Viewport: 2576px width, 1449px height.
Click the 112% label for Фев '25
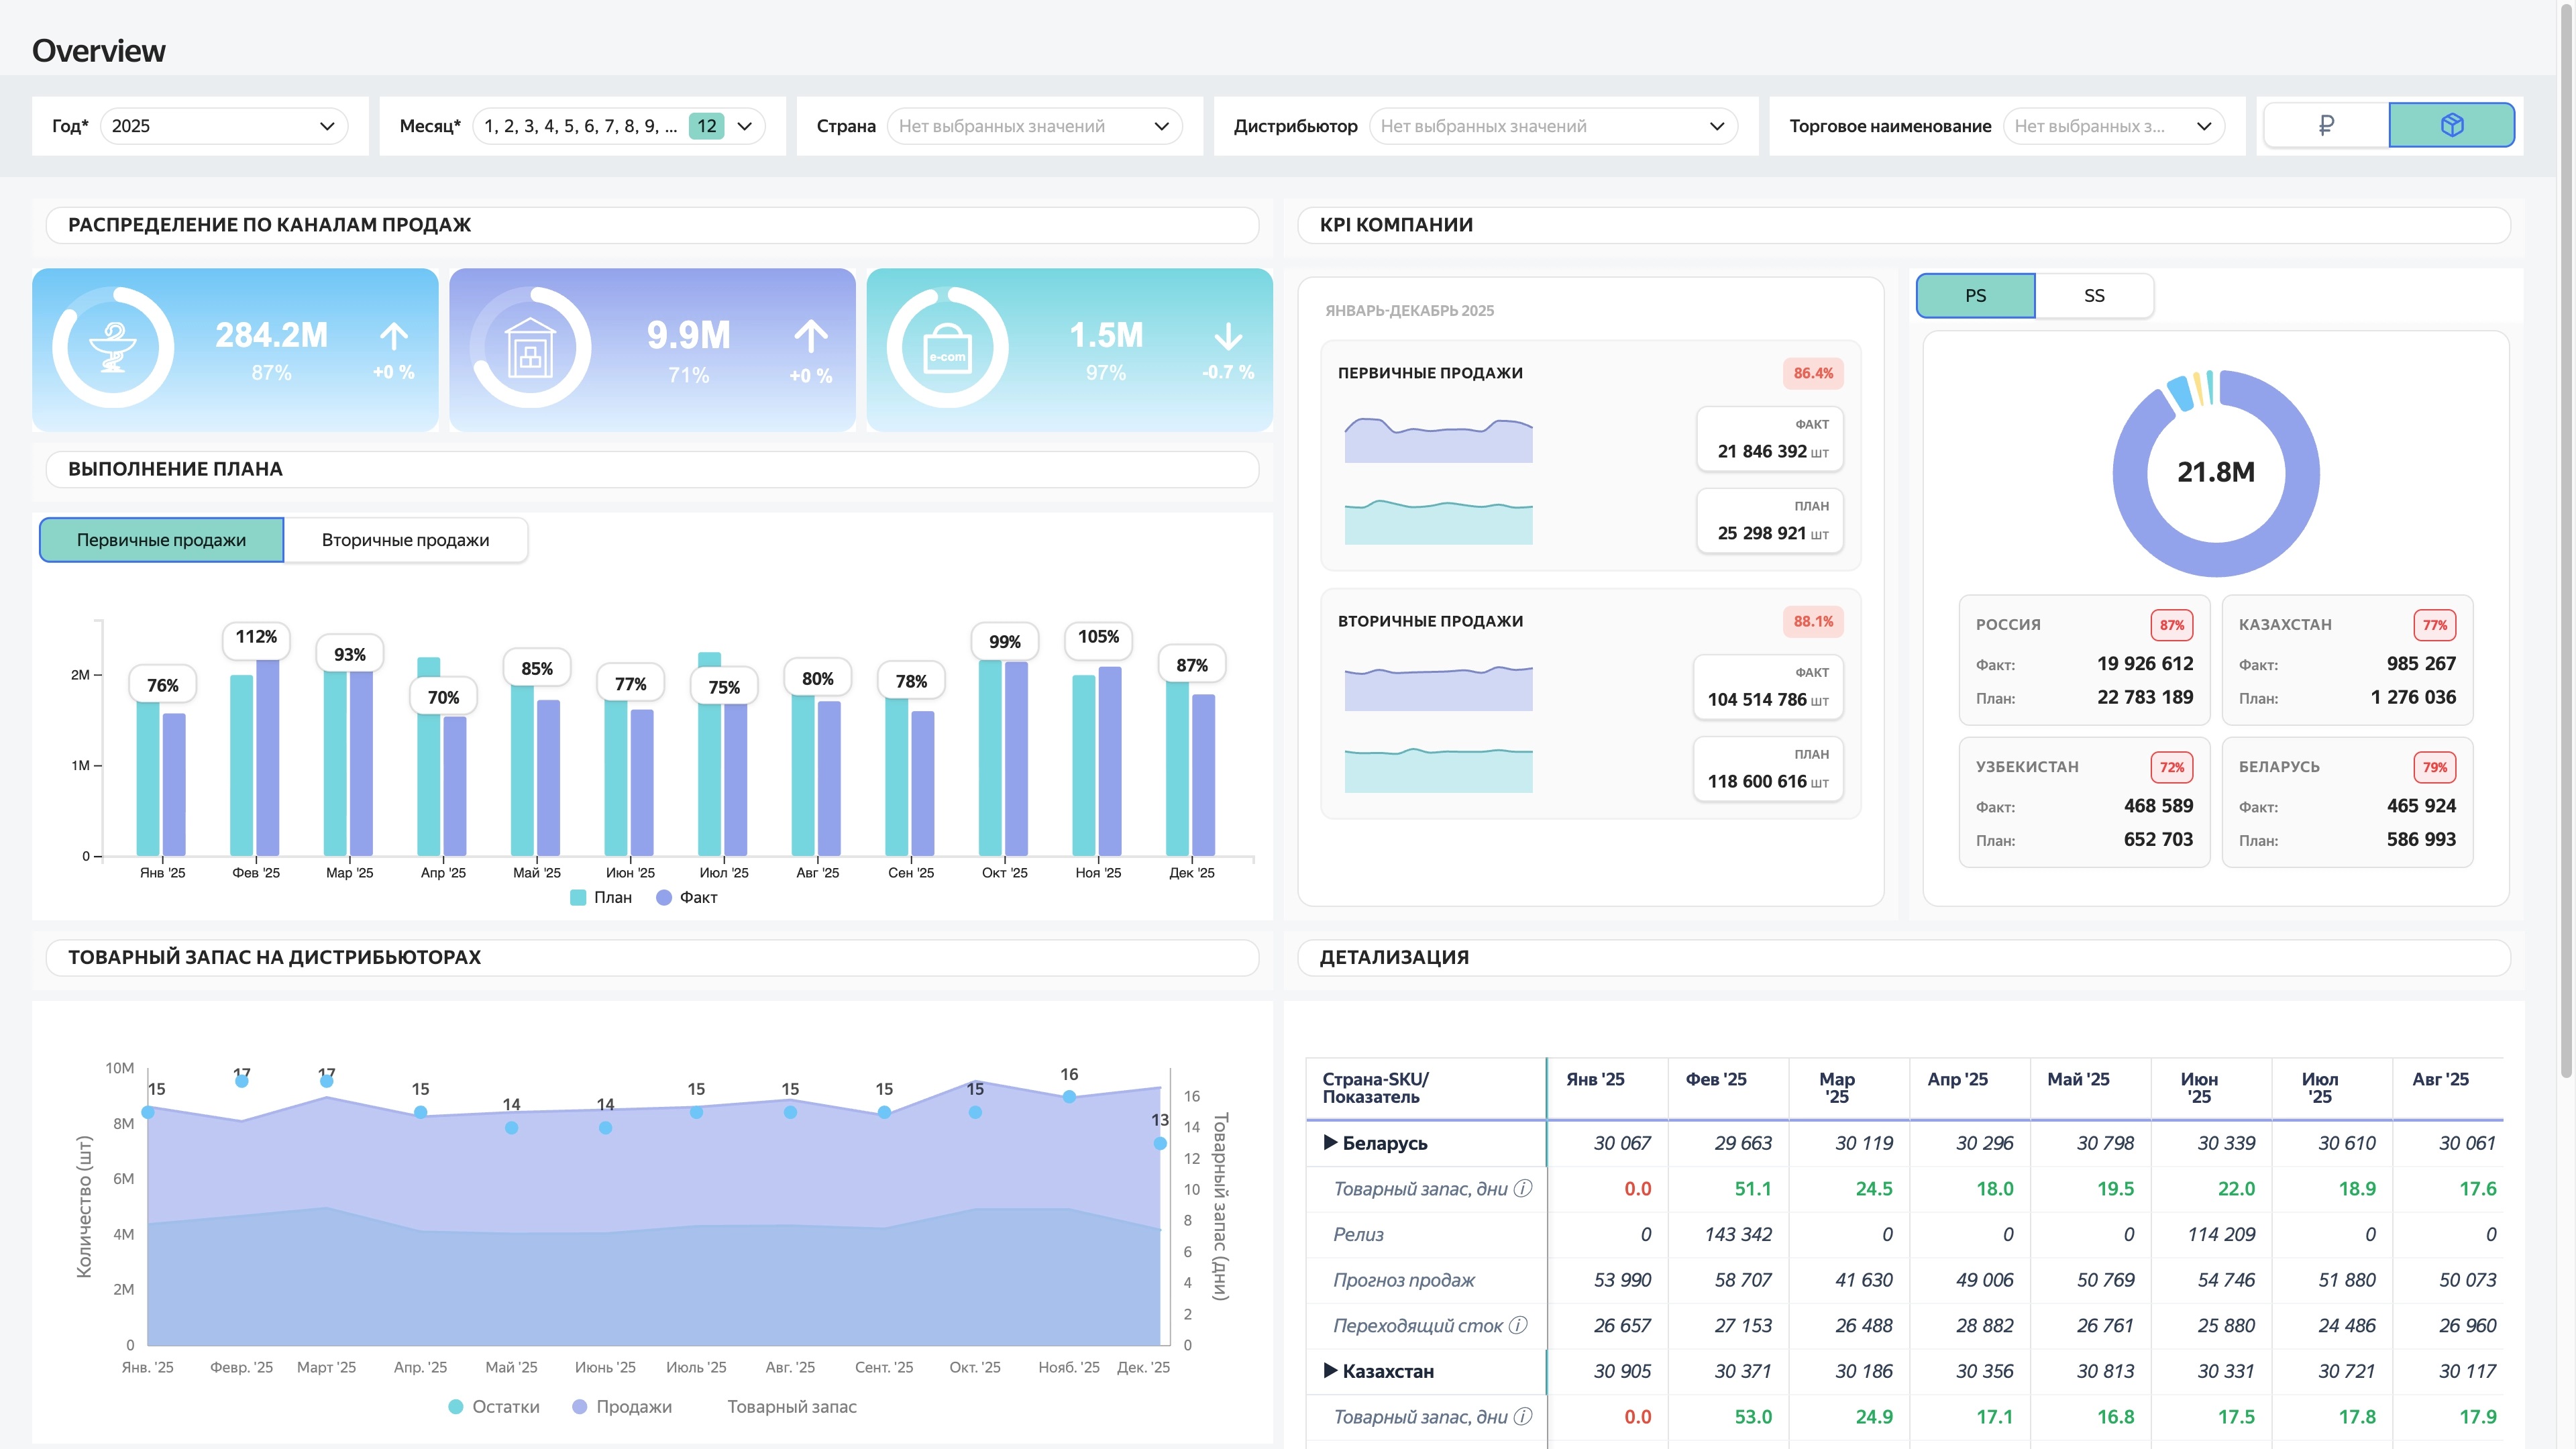(256, 637)
